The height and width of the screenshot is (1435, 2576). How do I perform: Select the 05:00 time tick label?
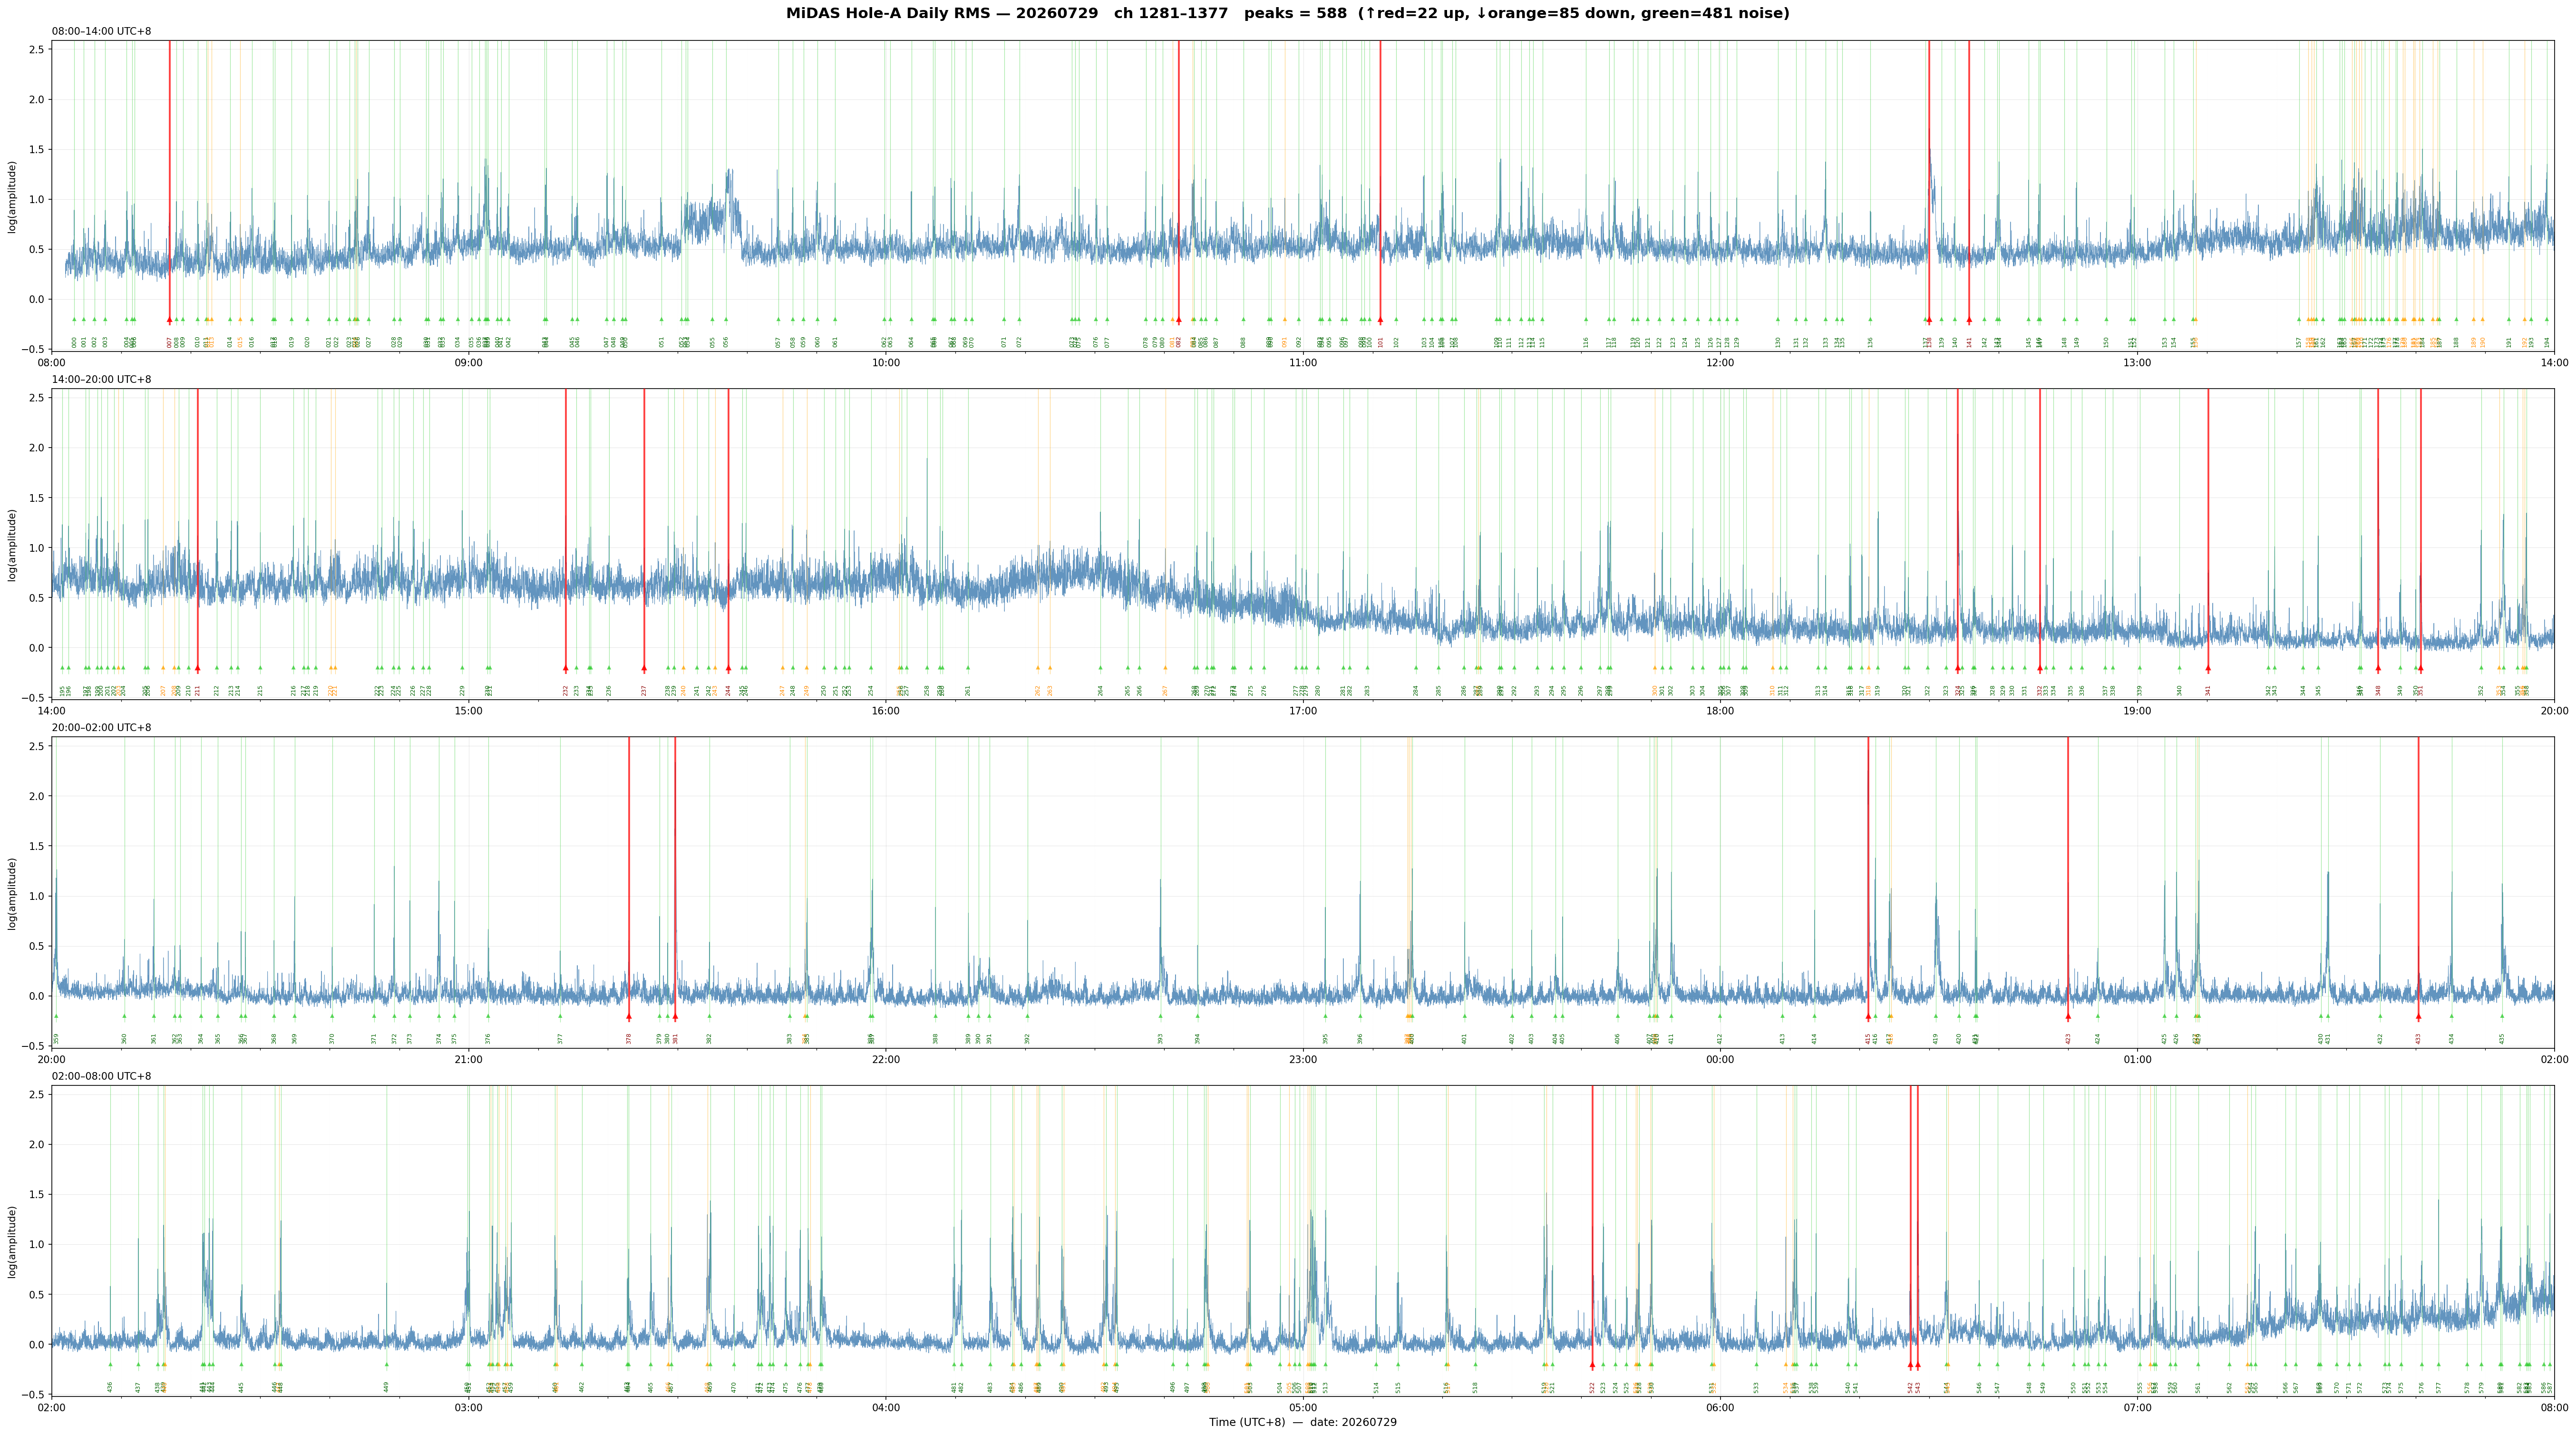click(1303, 1407)
